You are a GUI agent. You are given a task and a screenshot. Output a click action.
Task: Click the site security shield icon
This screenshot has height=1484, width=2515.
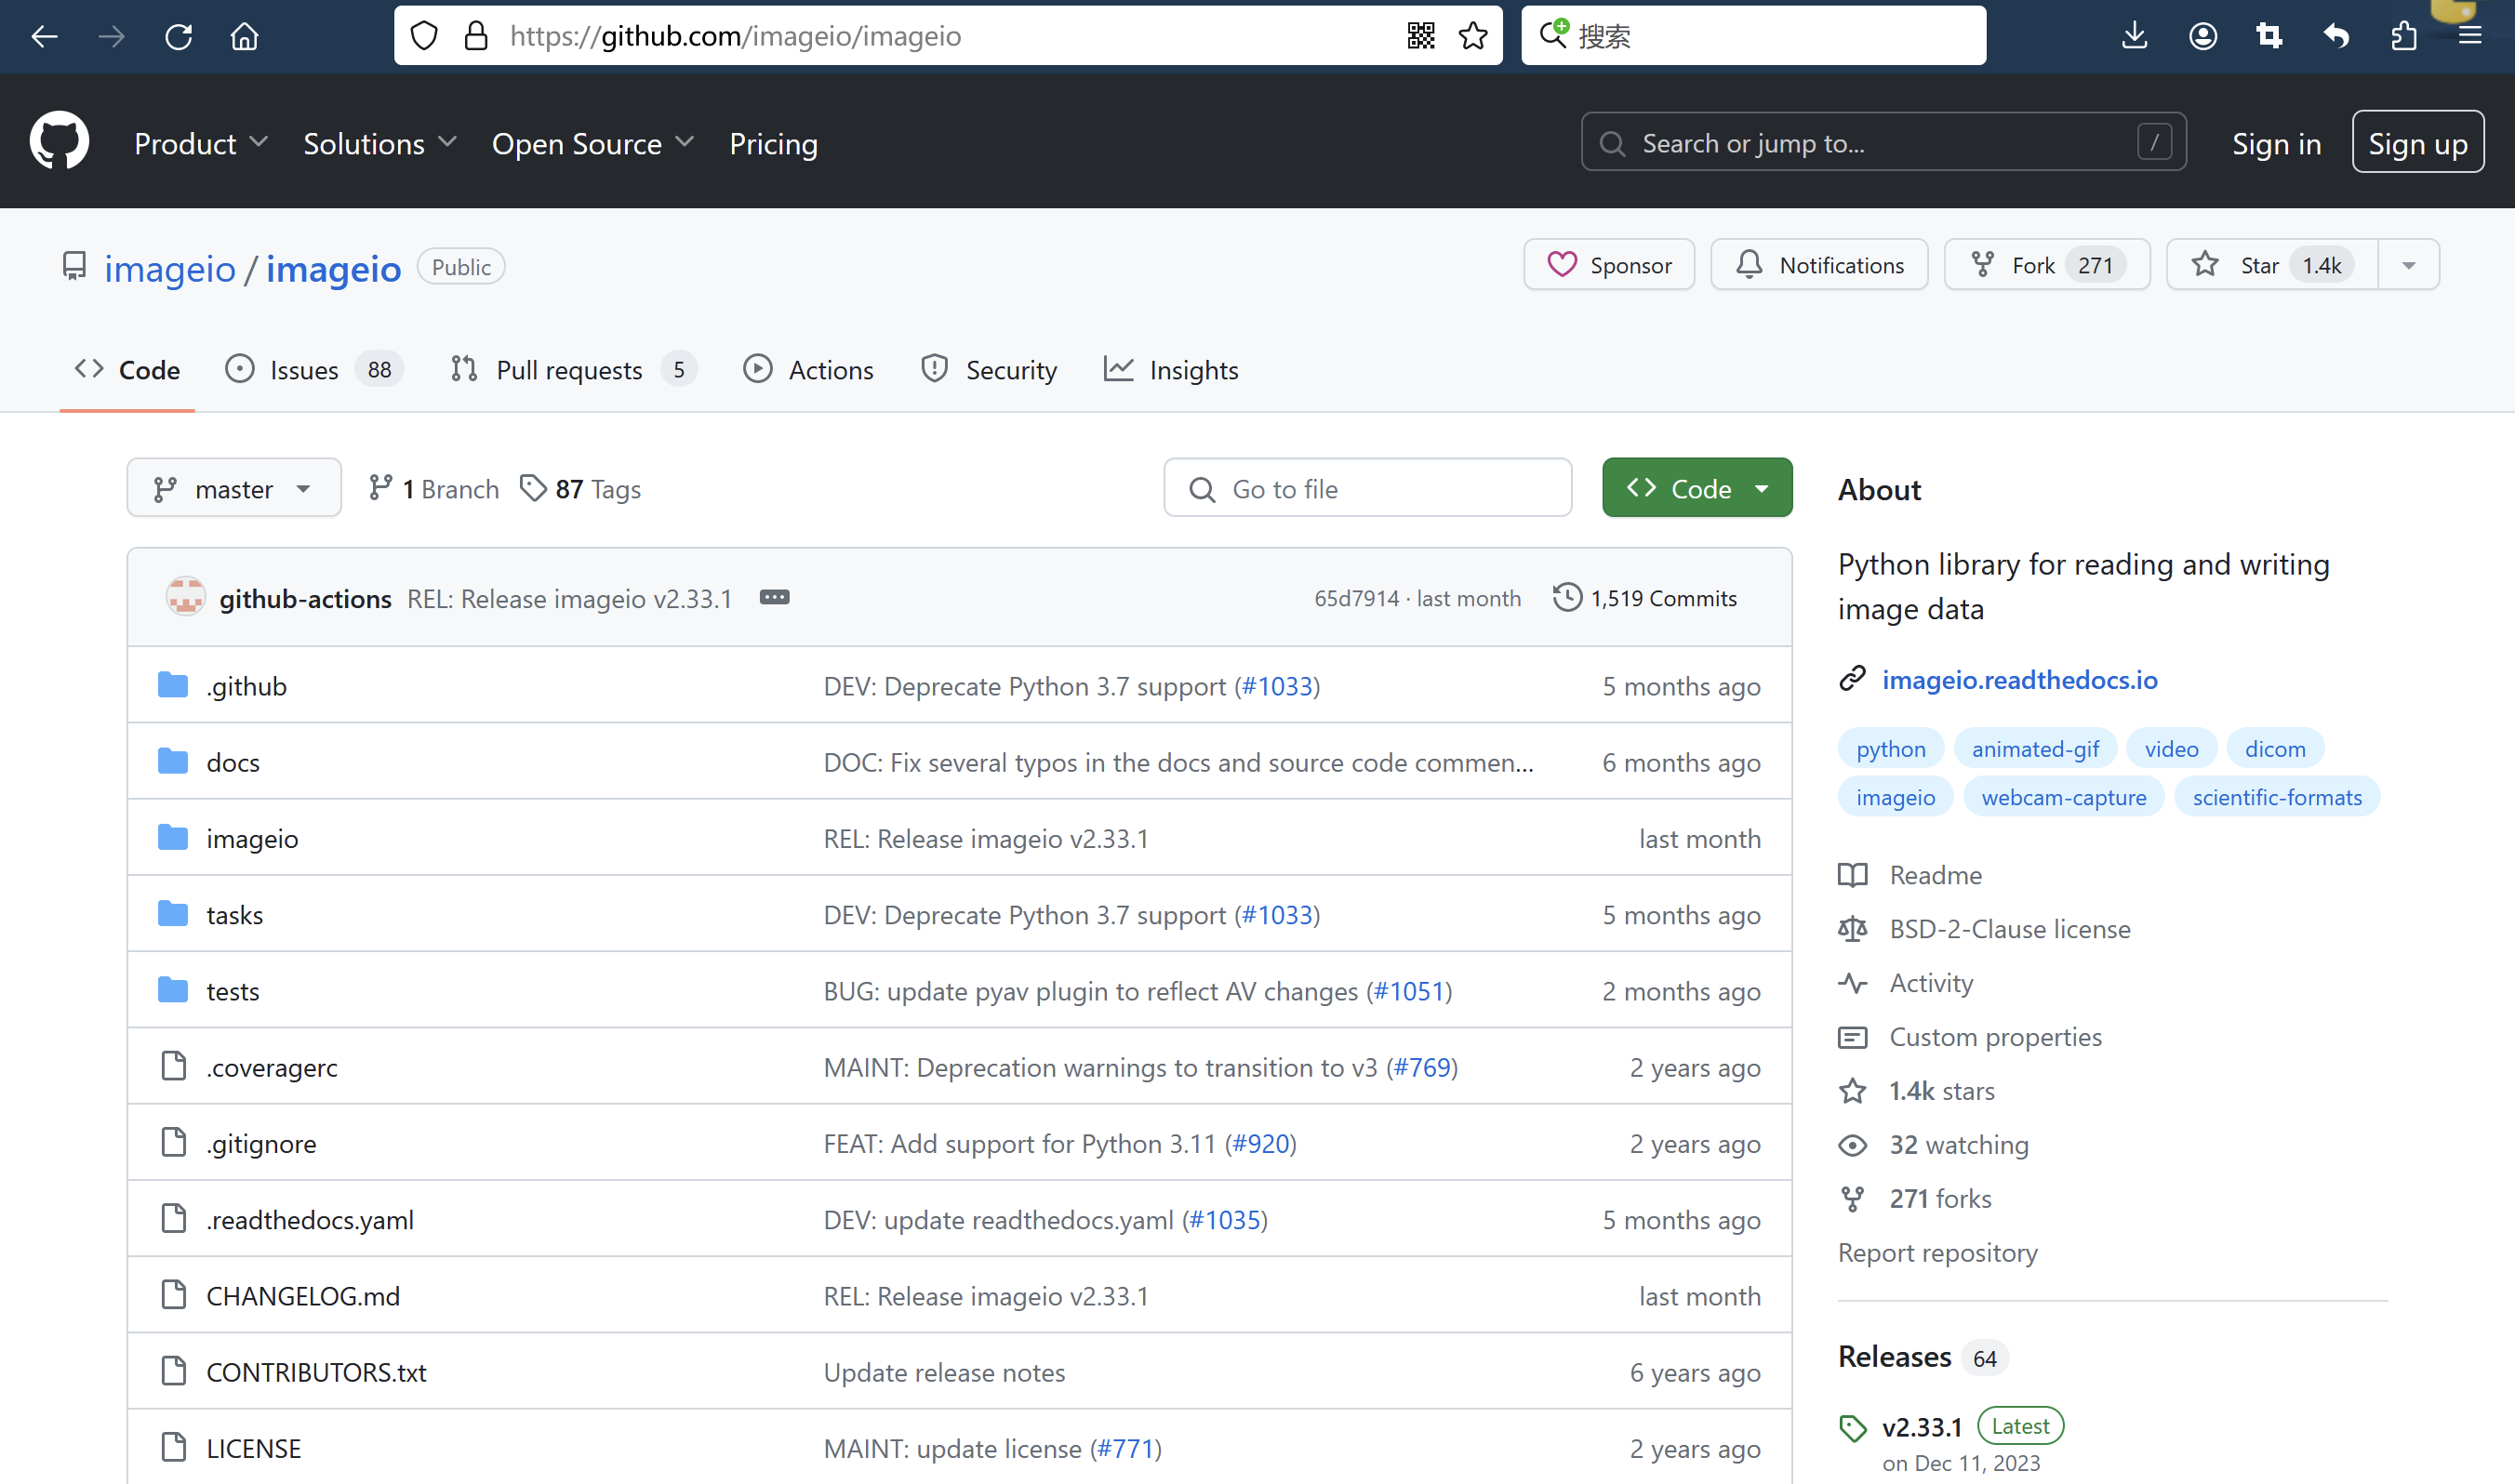point(424,36)
